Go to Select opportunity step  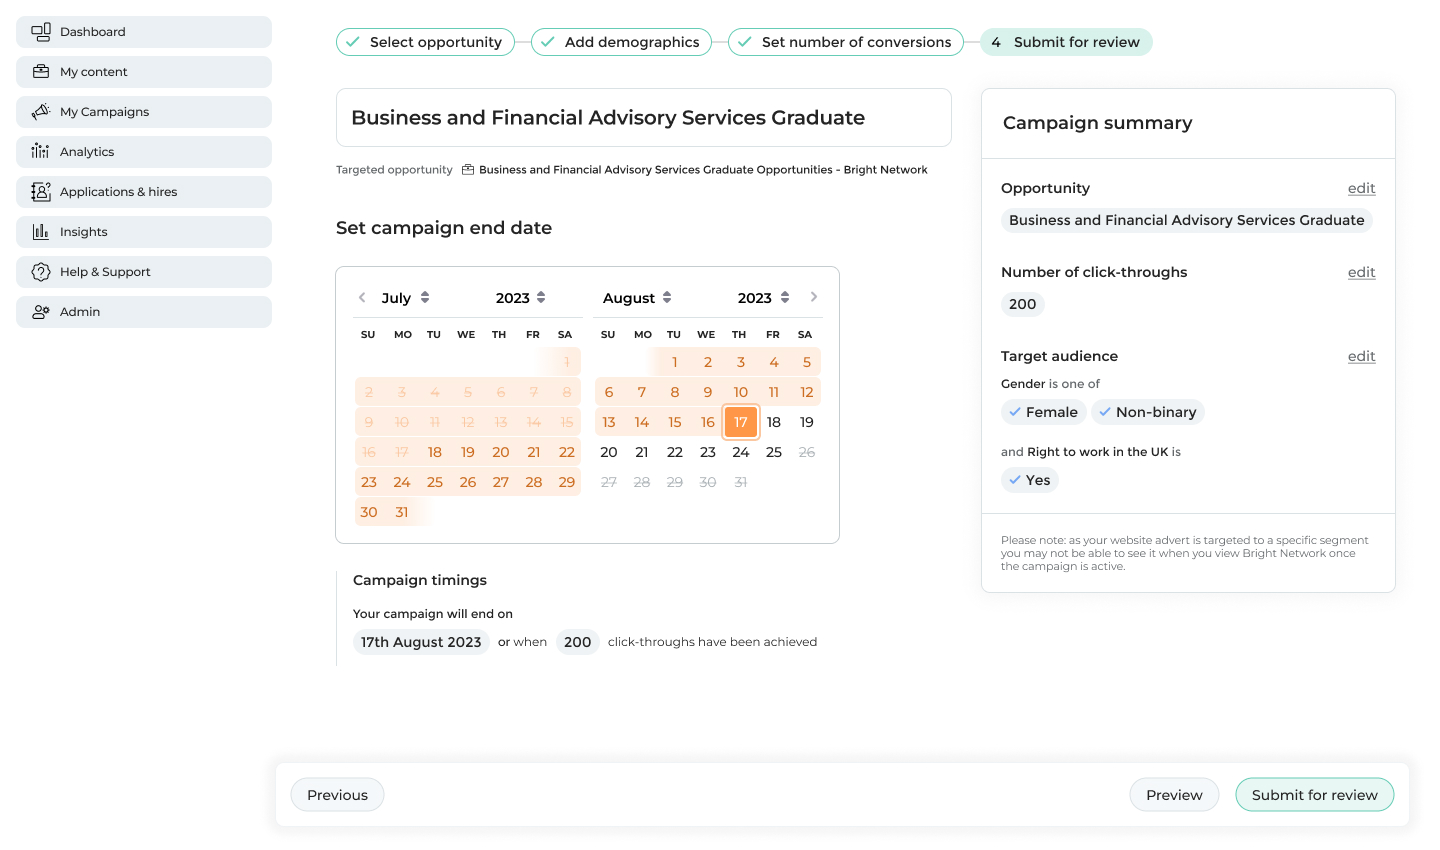pyautogui.click(x=425, y=42)
